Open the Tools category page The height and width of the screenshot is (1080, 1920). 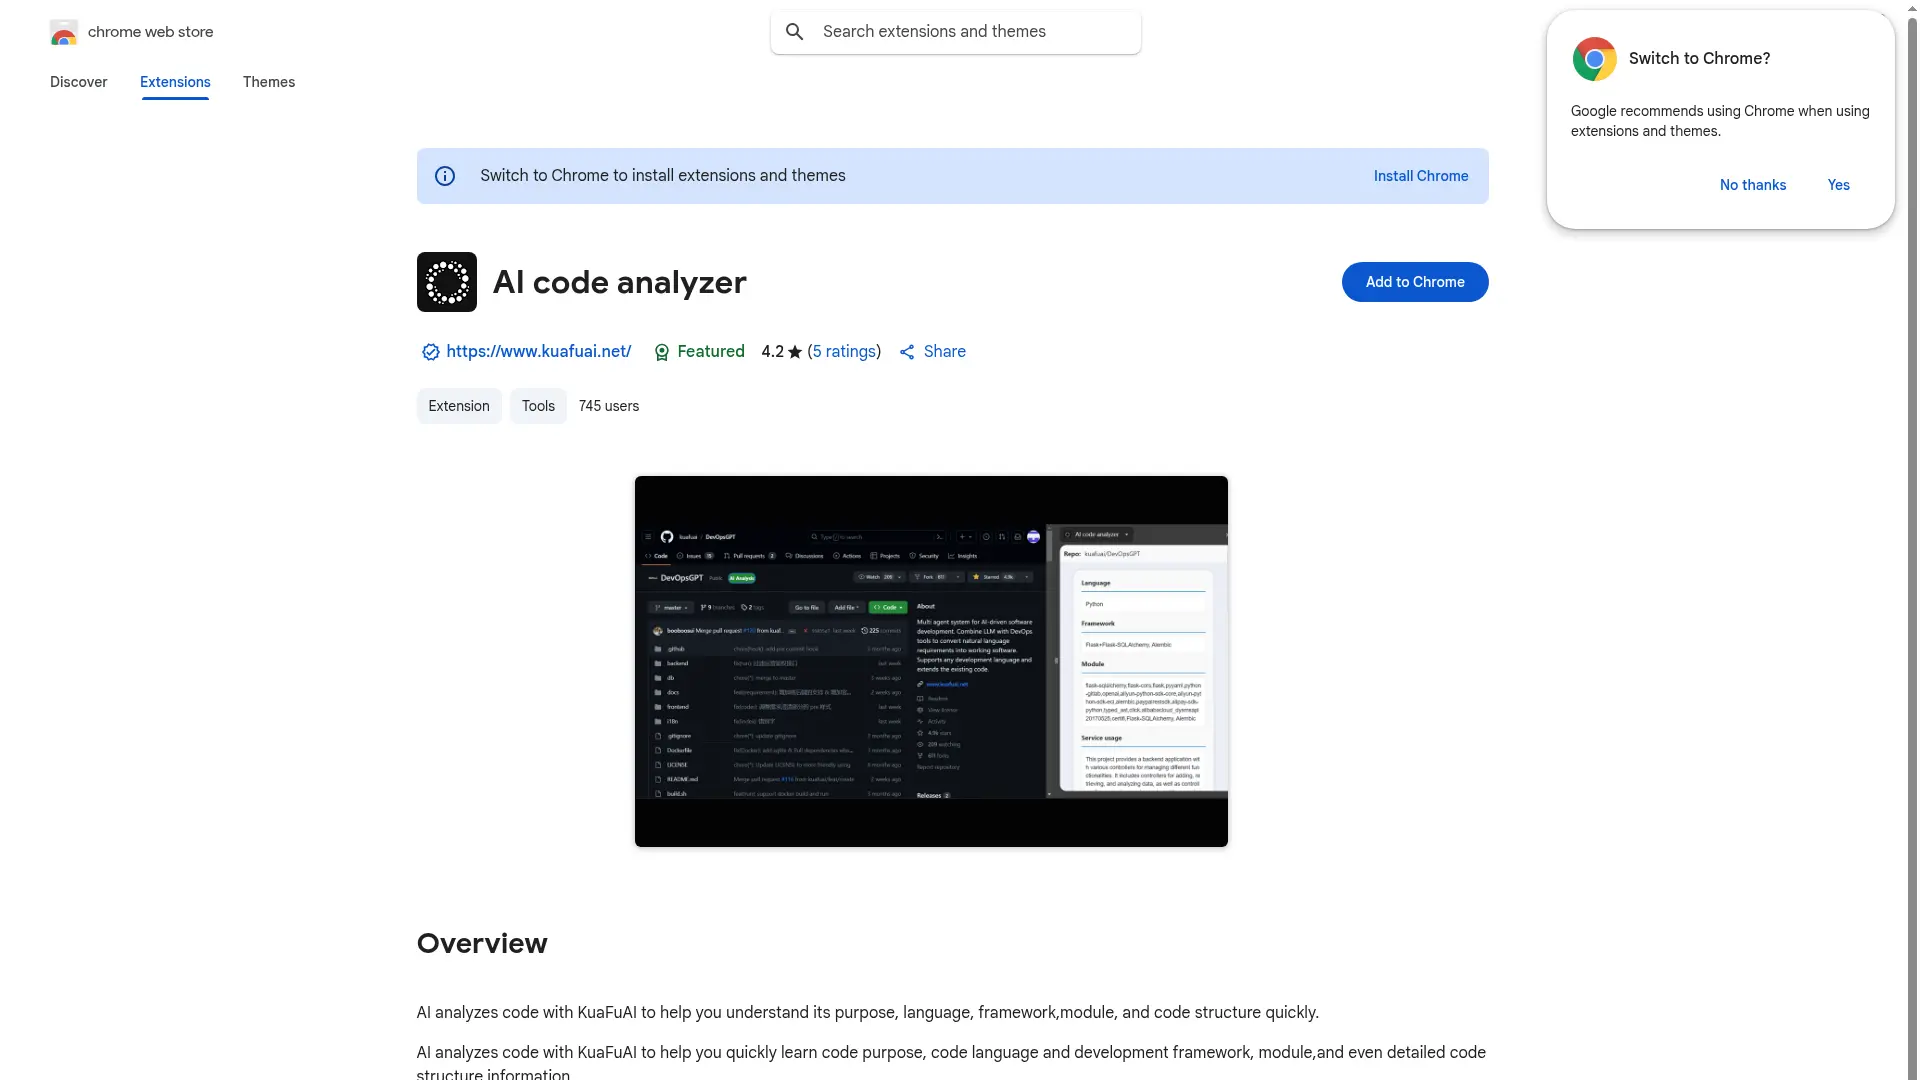coord(537,406)
